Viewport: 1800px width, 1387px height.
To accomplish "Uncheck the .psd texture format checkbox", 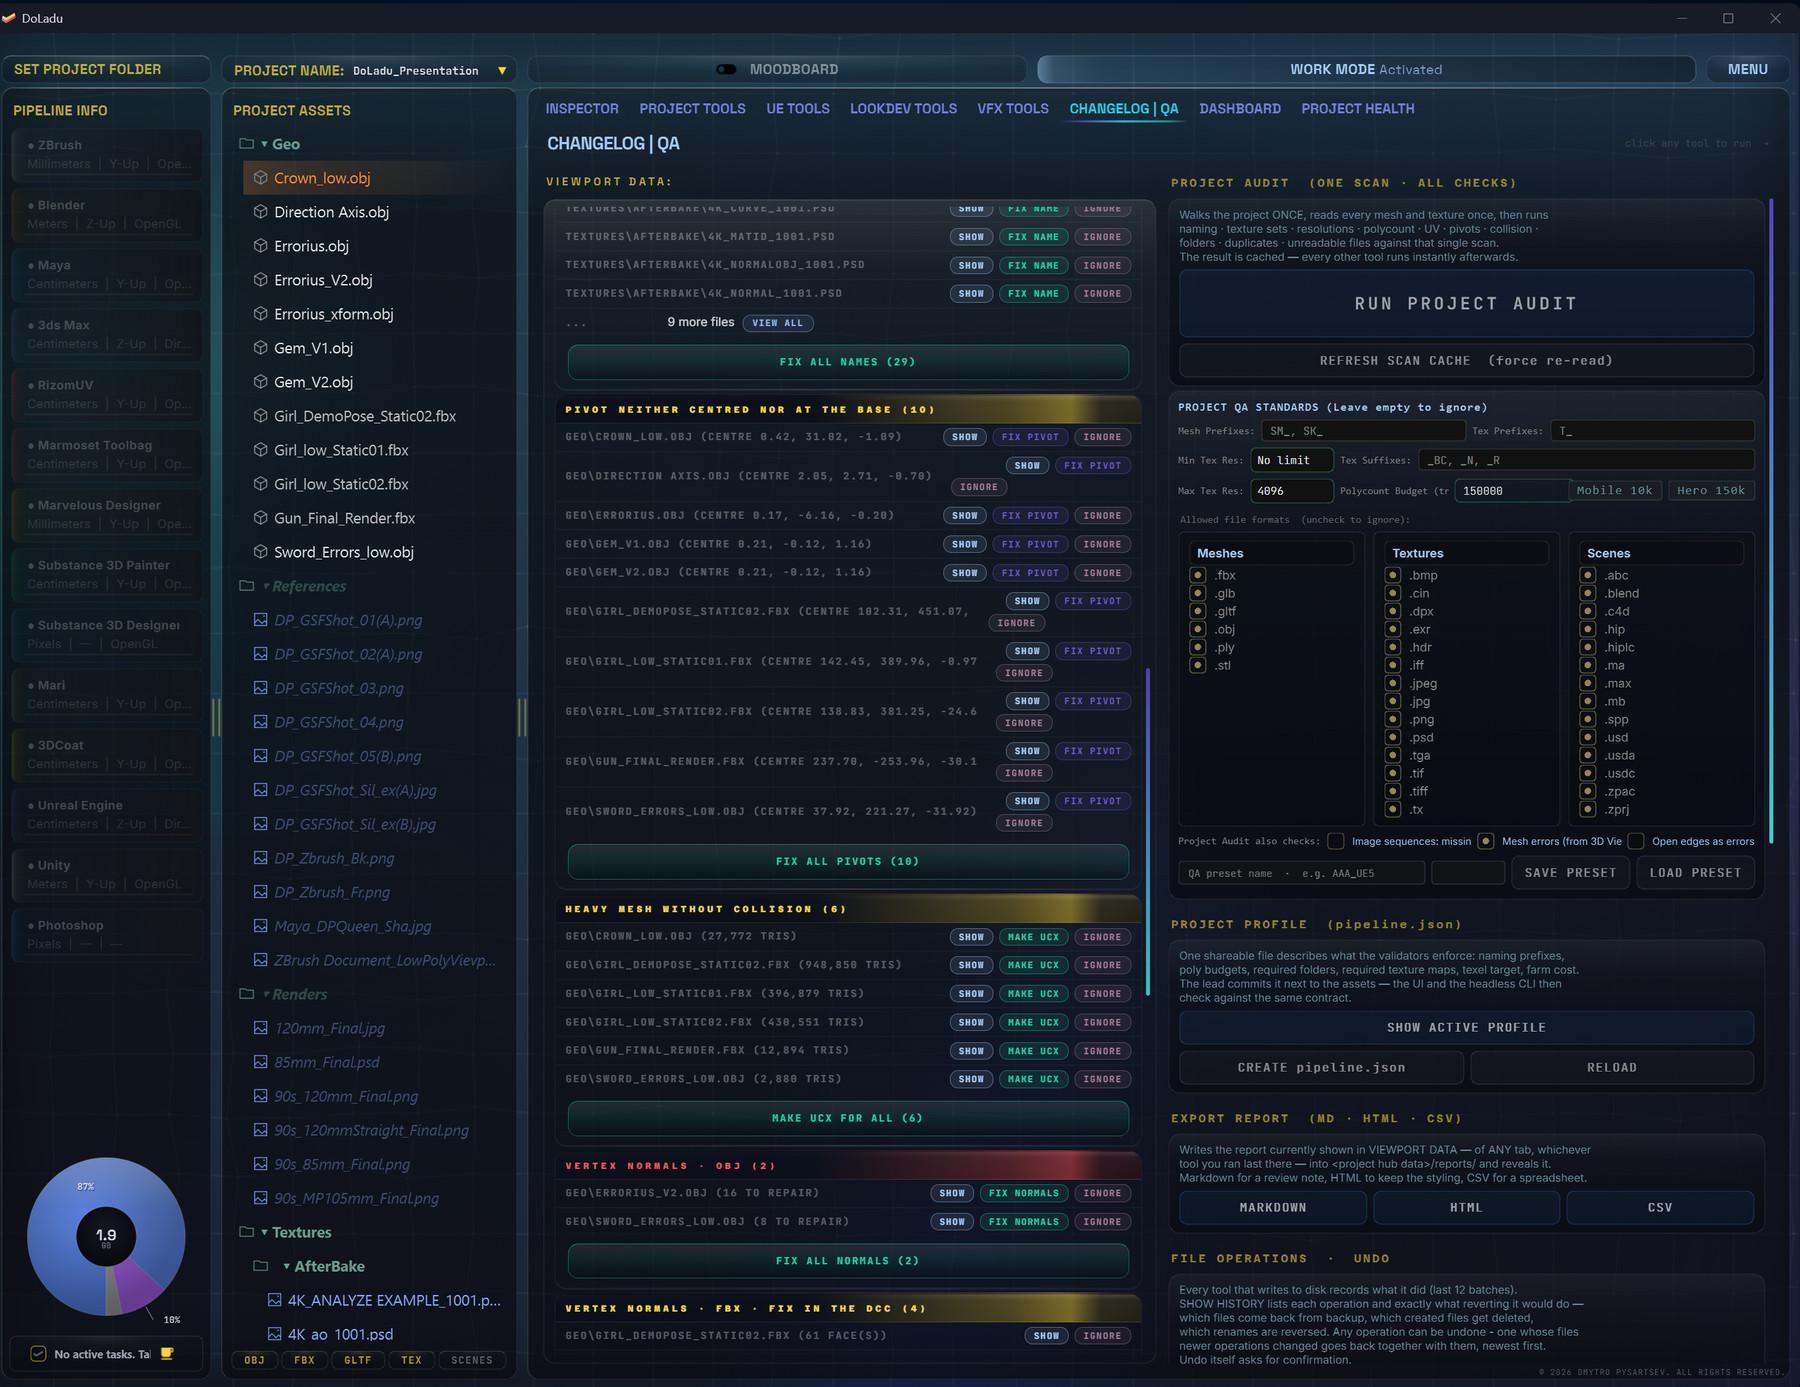I will pyautogui.click(x=1392, y=737).
